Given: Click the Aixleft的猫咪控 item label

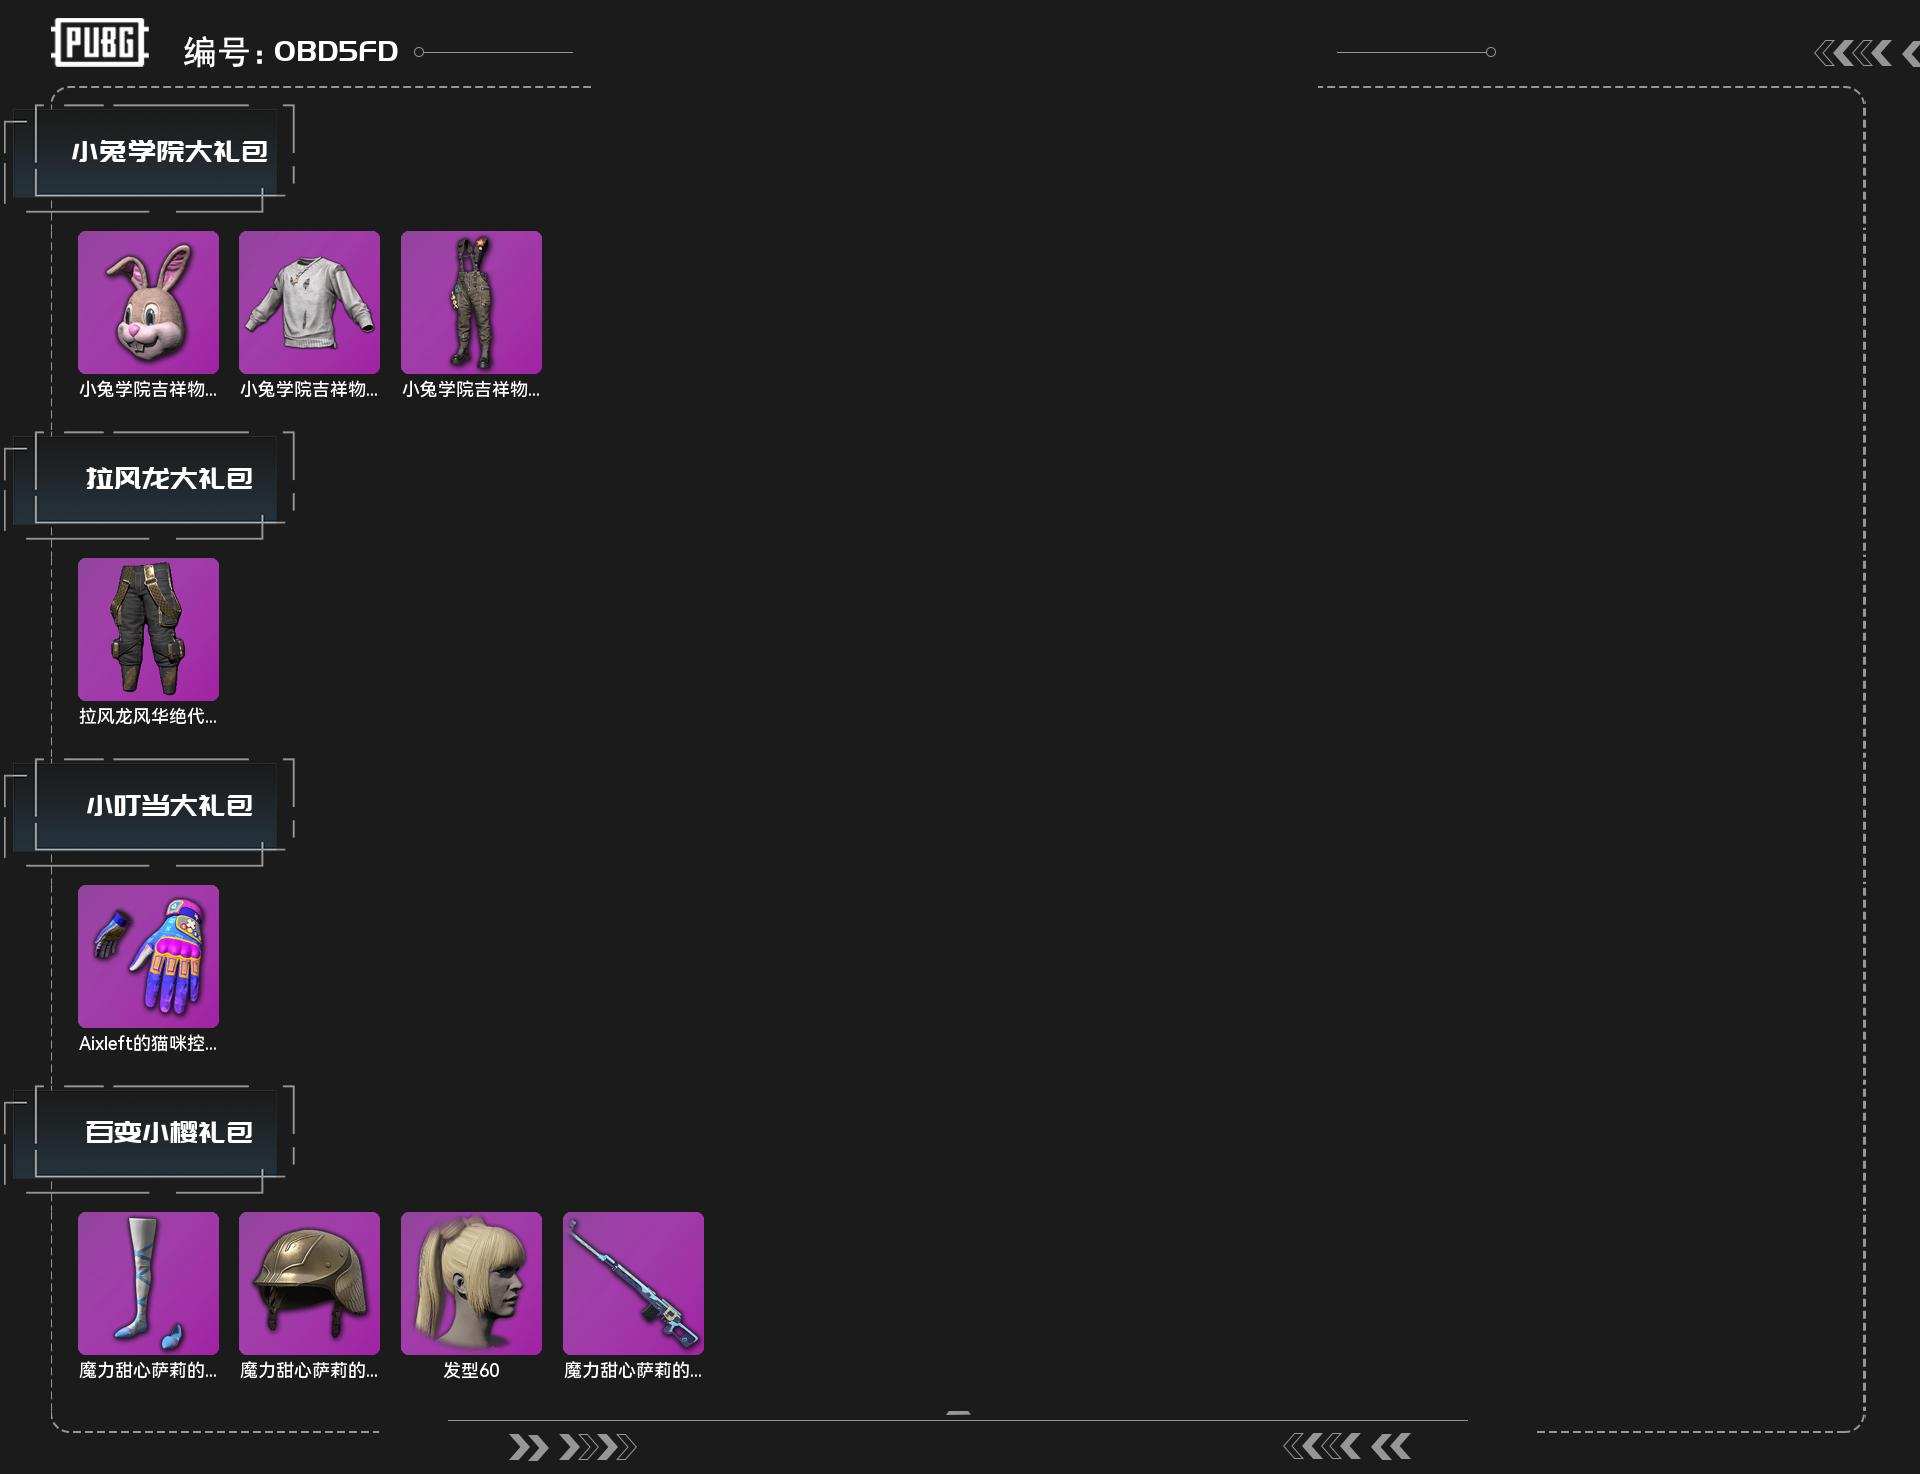Looking at the screenshot, I should coord(148,1043).
